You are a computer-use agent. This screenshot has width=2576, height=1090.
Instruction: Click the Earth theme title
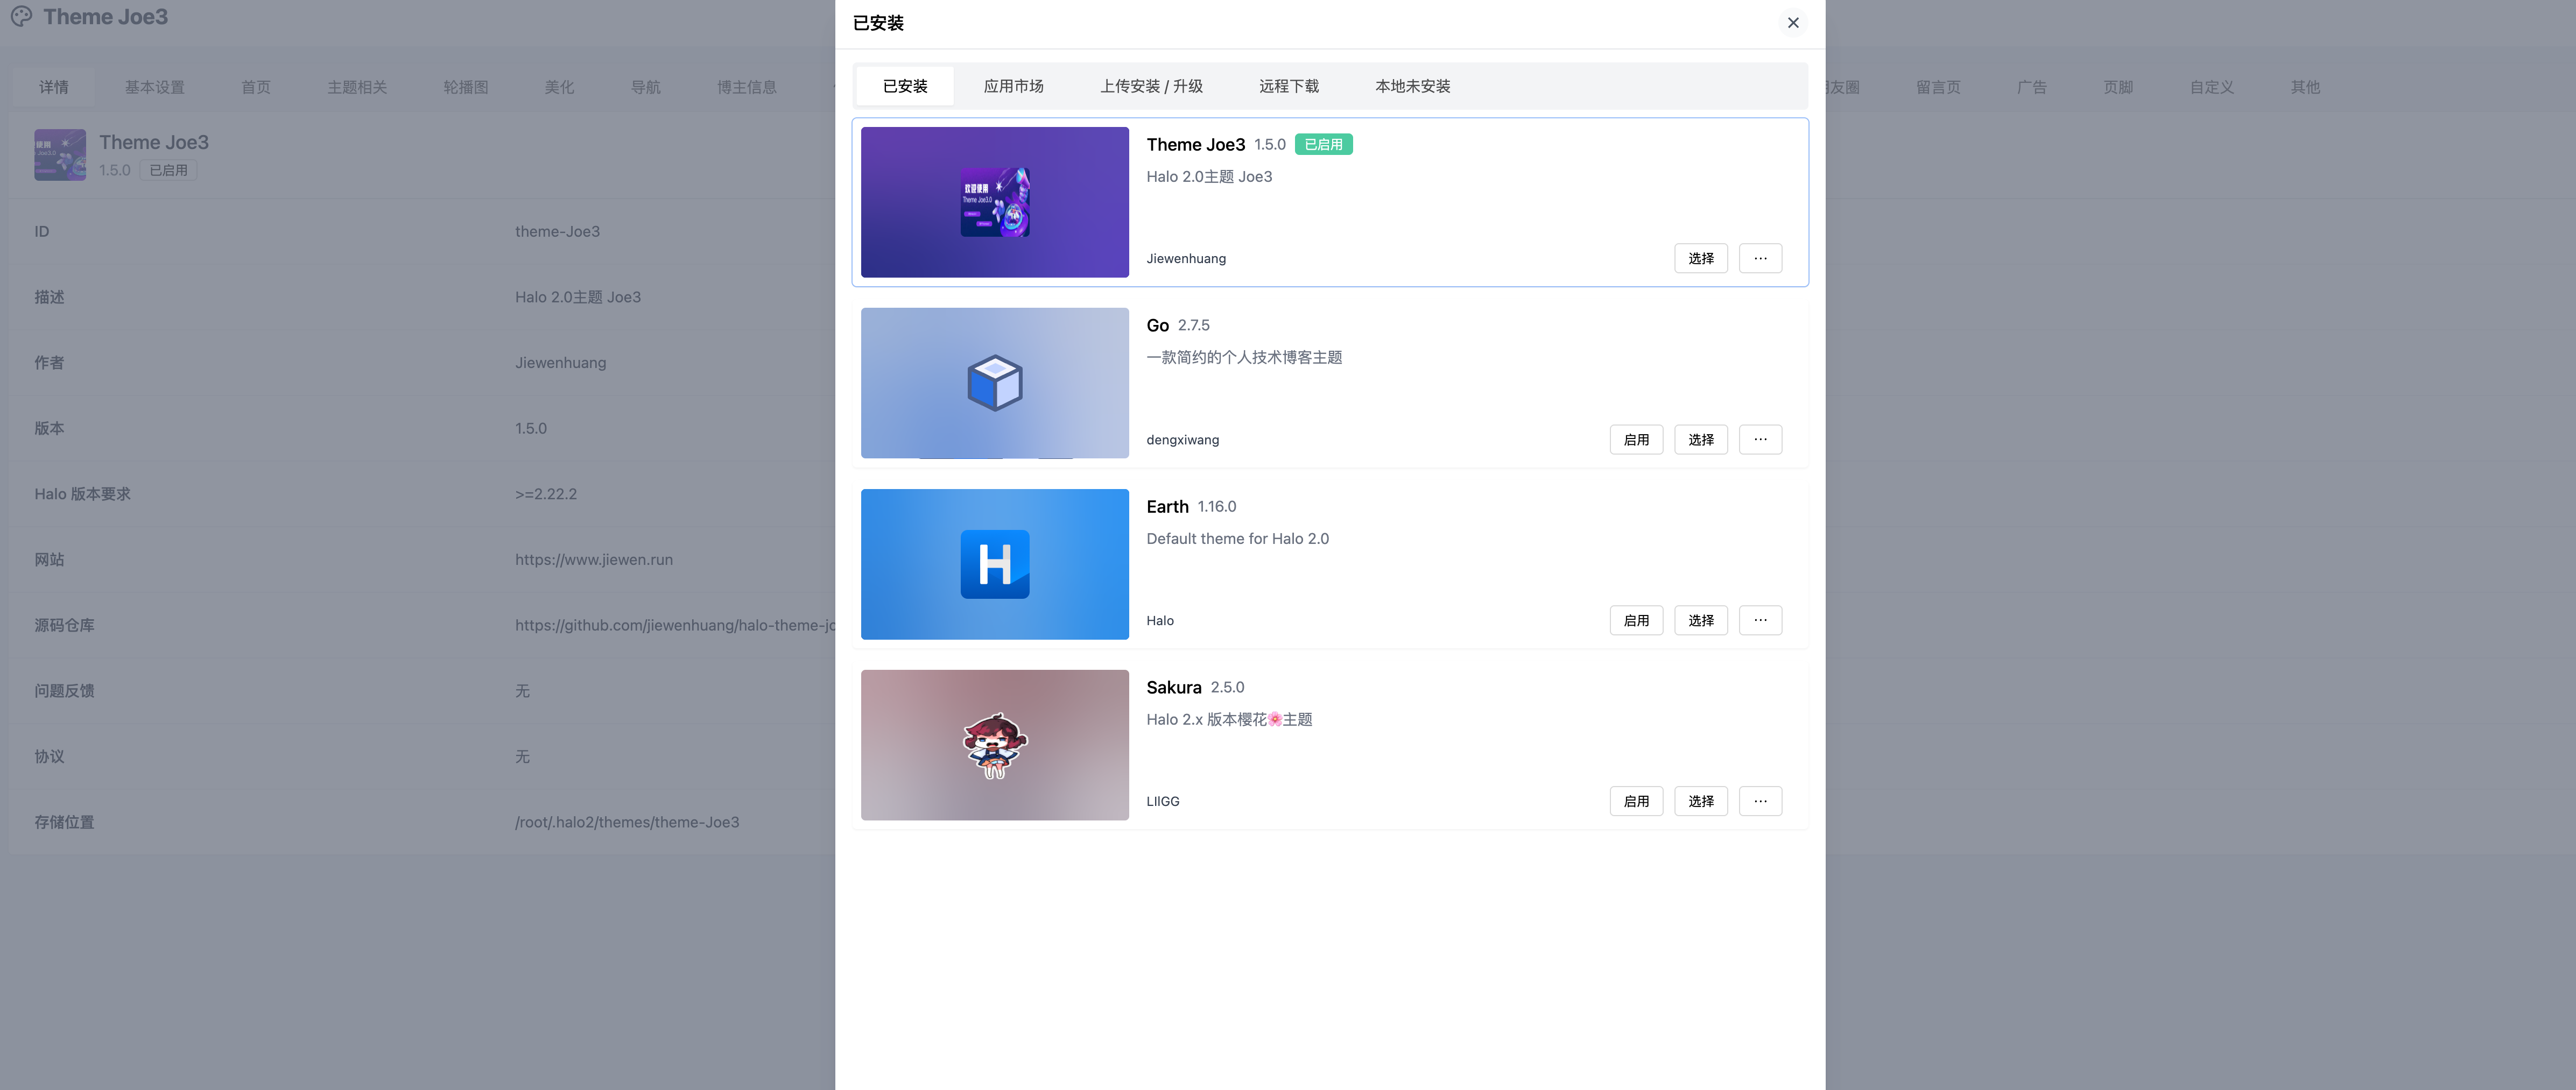(x=1167, y=506)
